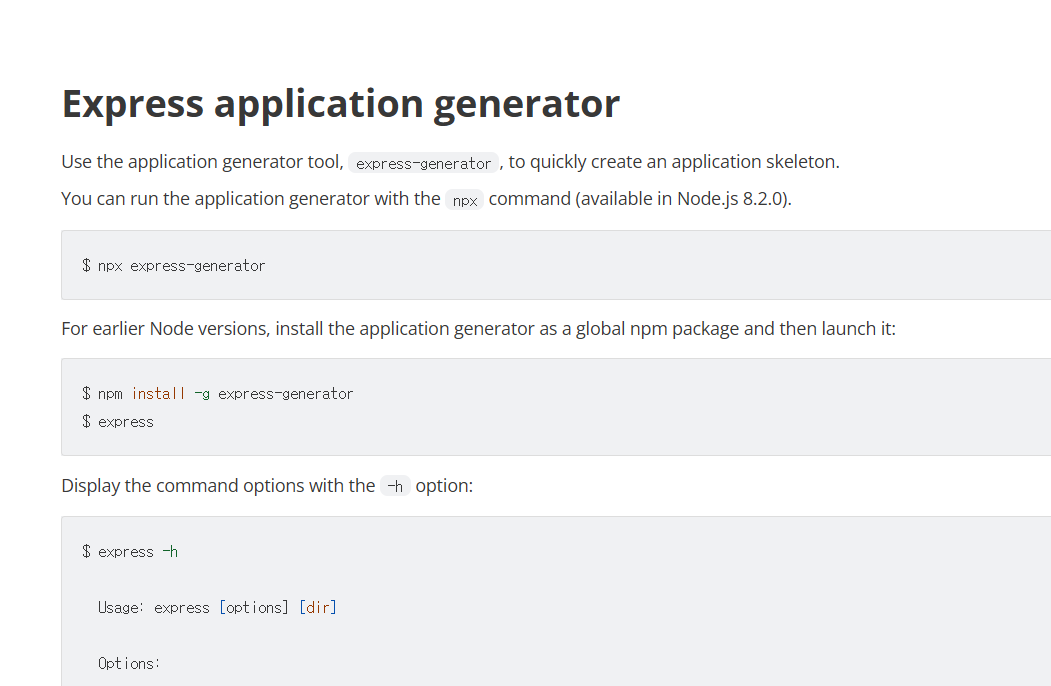Click the '$ express -h' command line

[x=130, y=552]
